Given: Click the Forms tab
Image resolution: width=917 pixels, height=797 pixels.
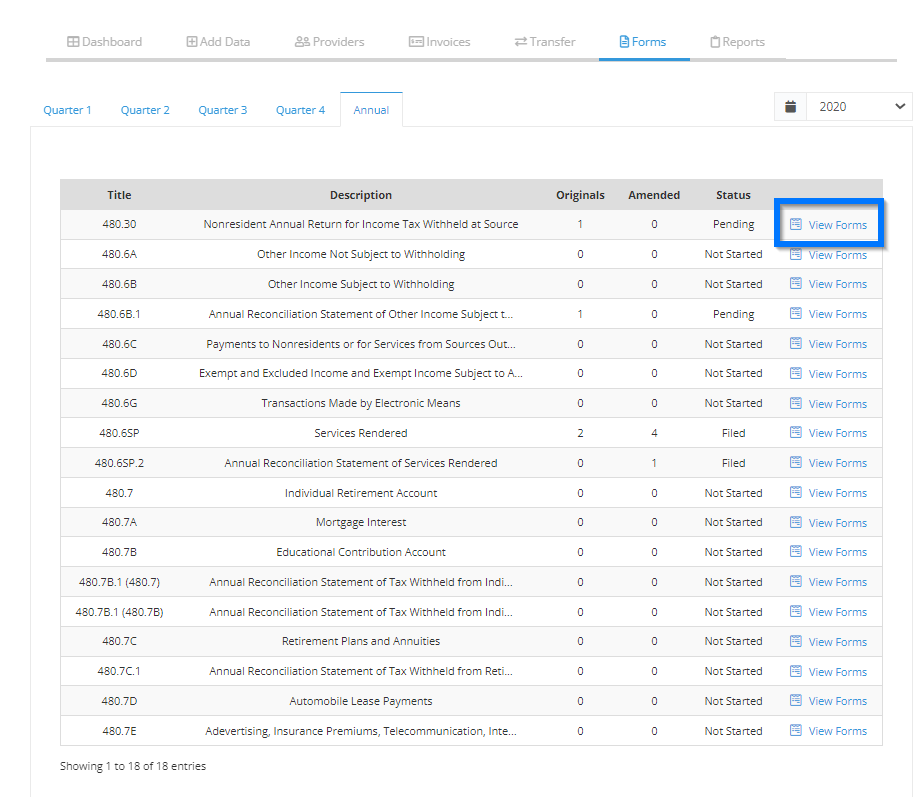Looking at the screenshot, I should point(643,42).
